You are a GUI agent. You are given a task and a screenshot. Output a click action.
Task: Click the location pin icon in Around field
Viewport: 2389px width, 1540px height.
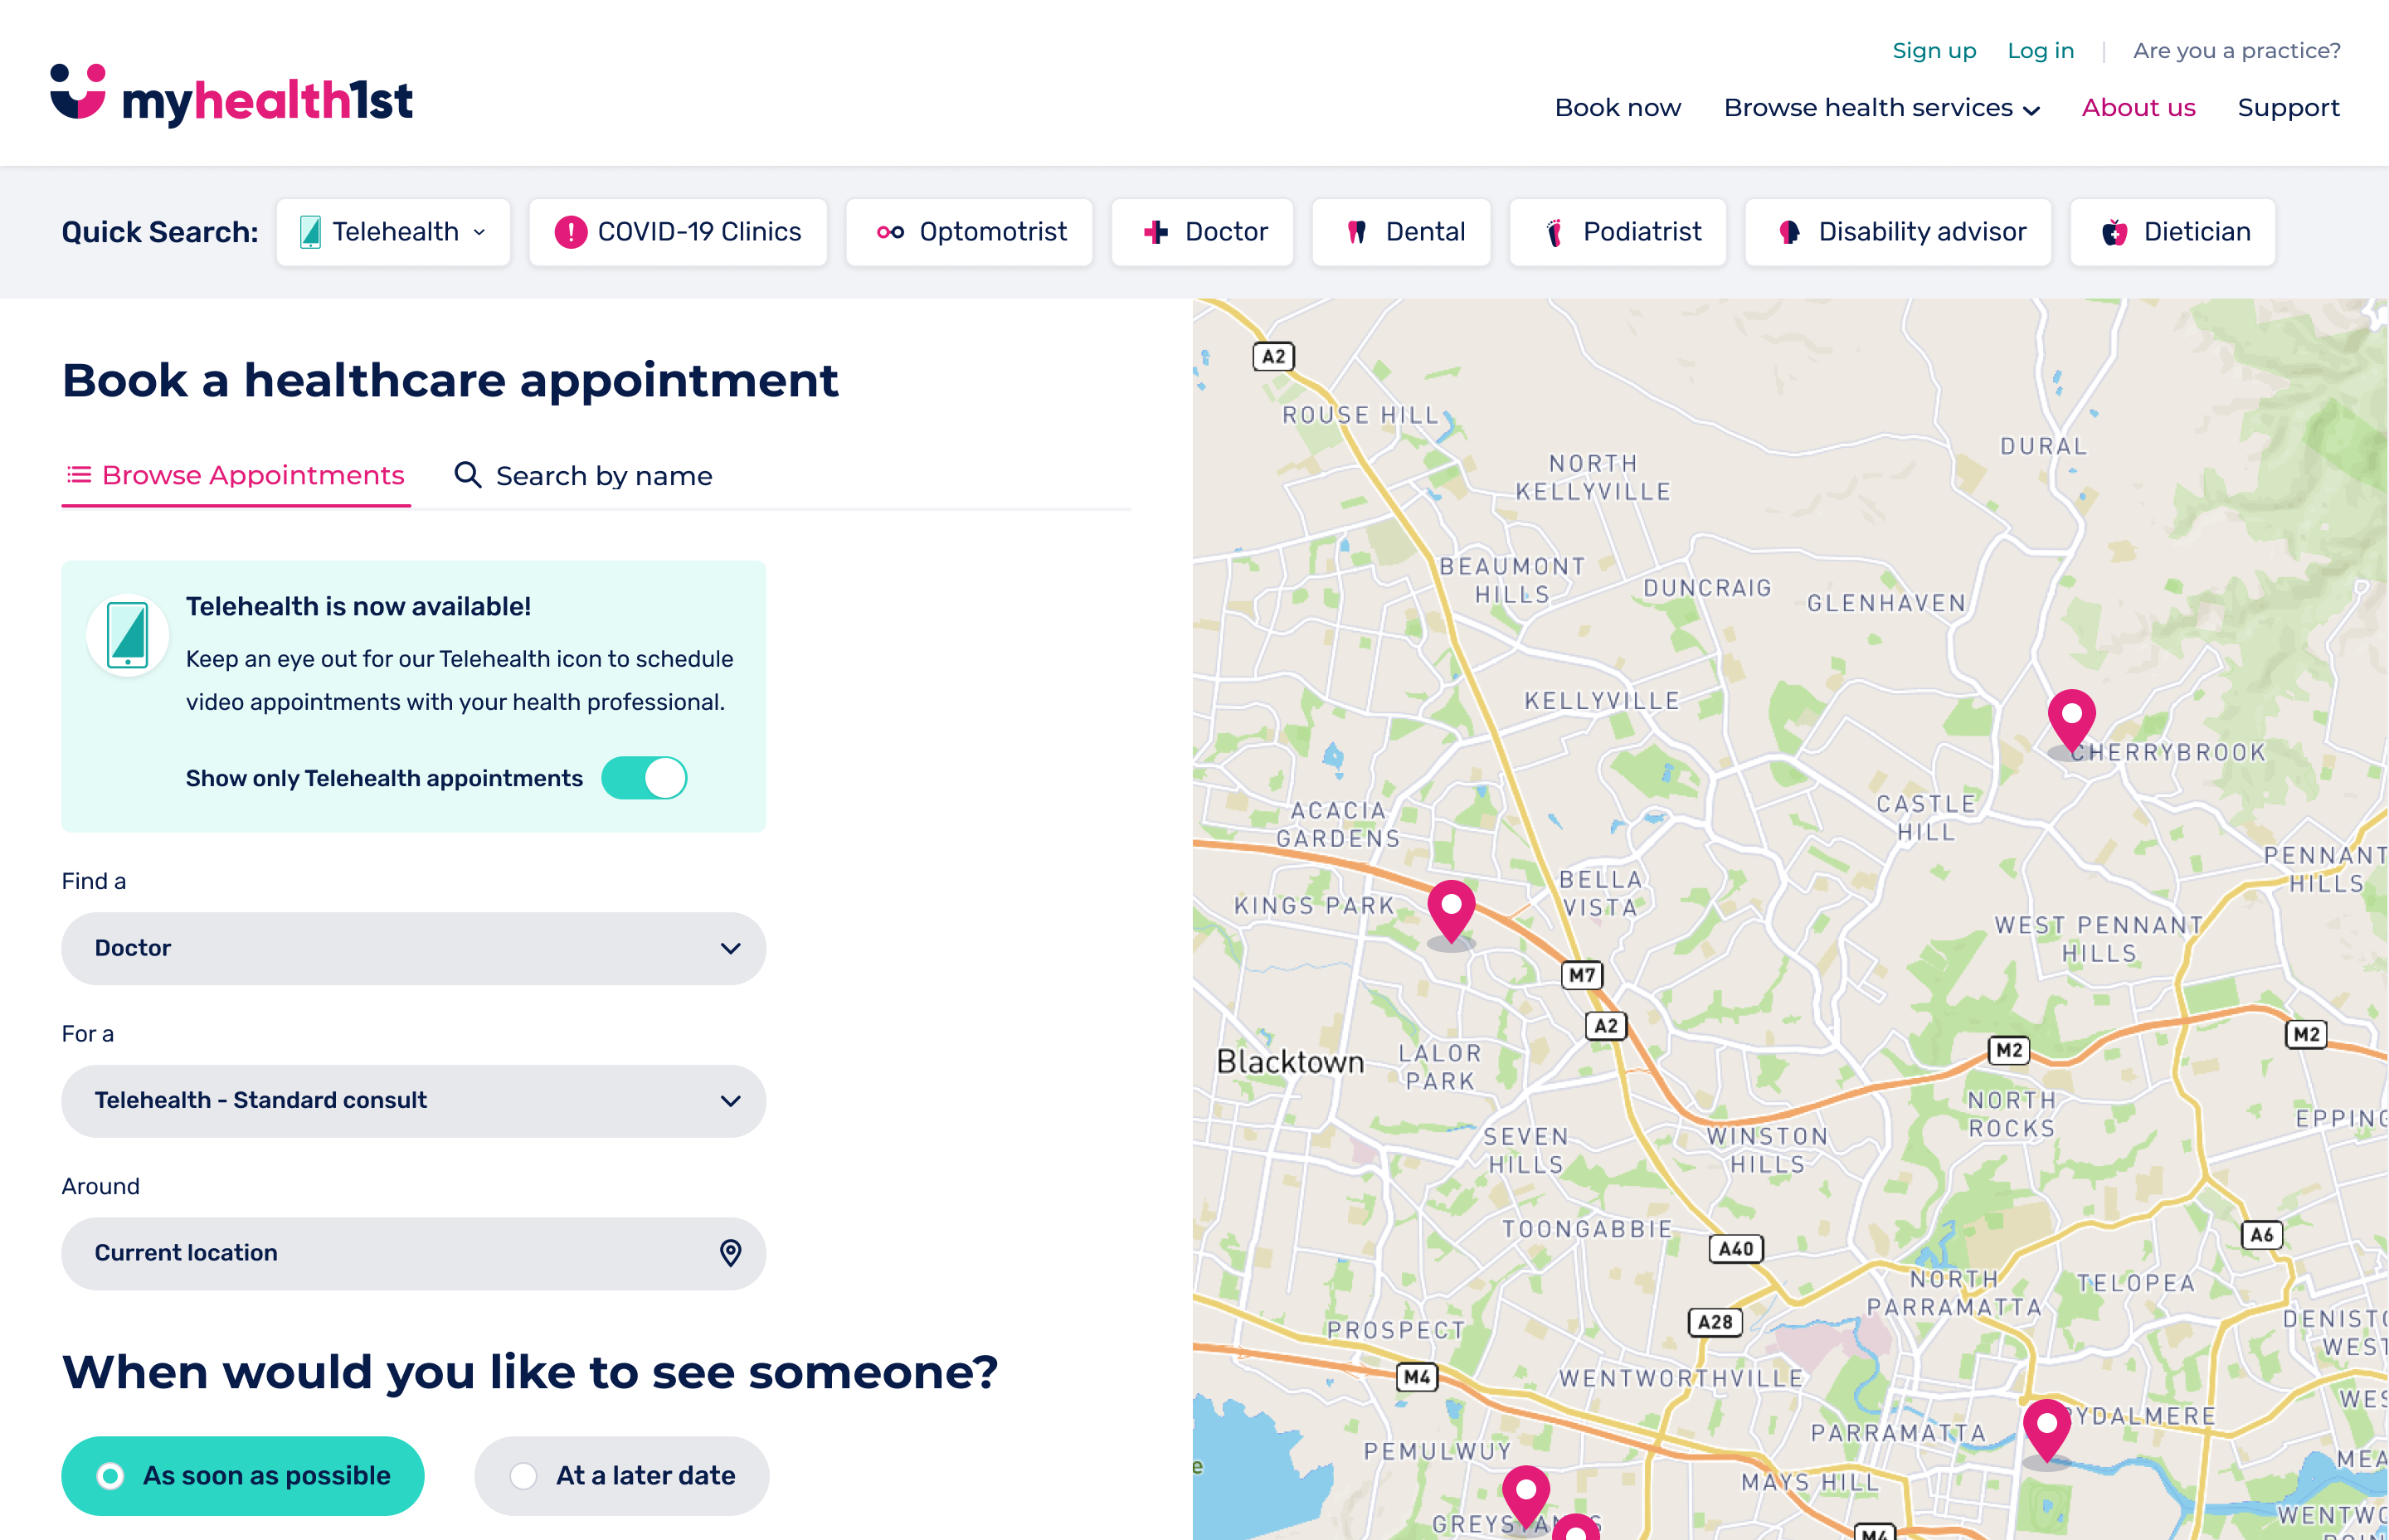(x=731, y=1252)
